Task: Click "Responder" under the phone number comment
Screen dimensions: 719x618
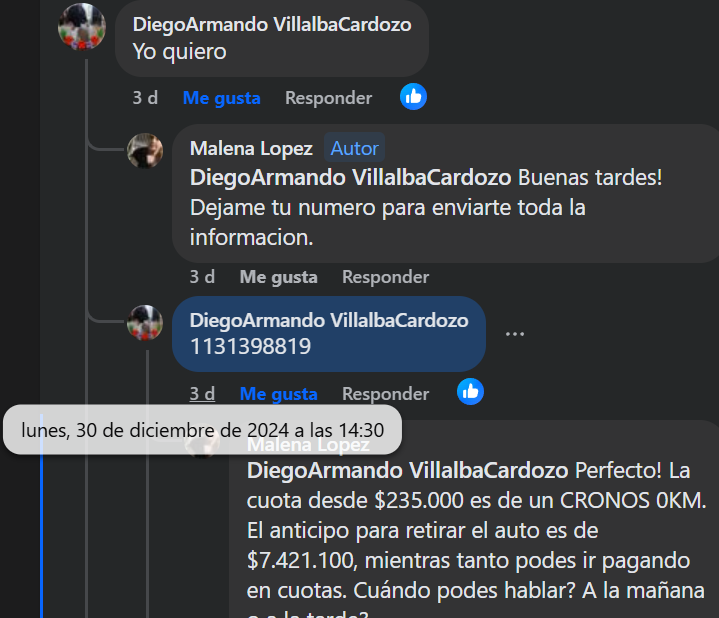Action: (x=386, y=394)
